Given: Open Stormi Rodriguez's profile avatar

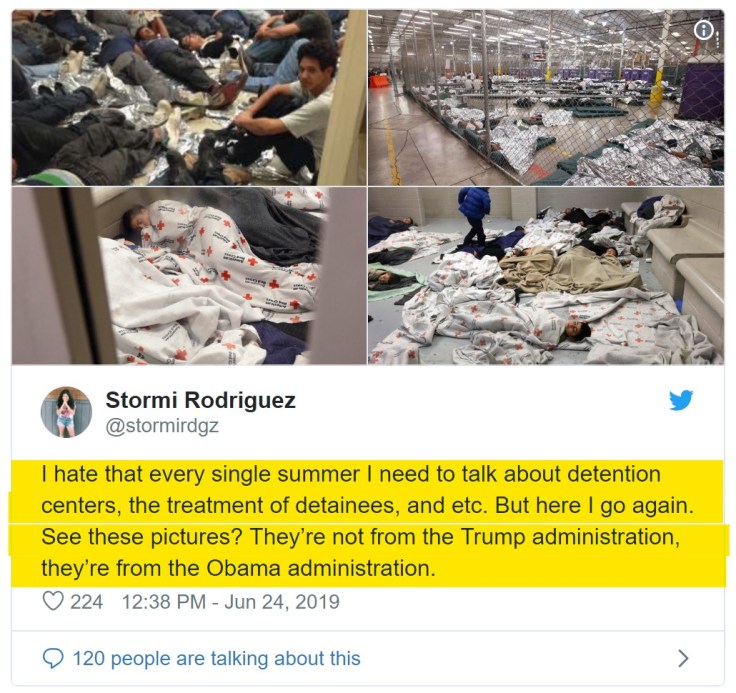Looking at the screenshot, I should point(66,412).
